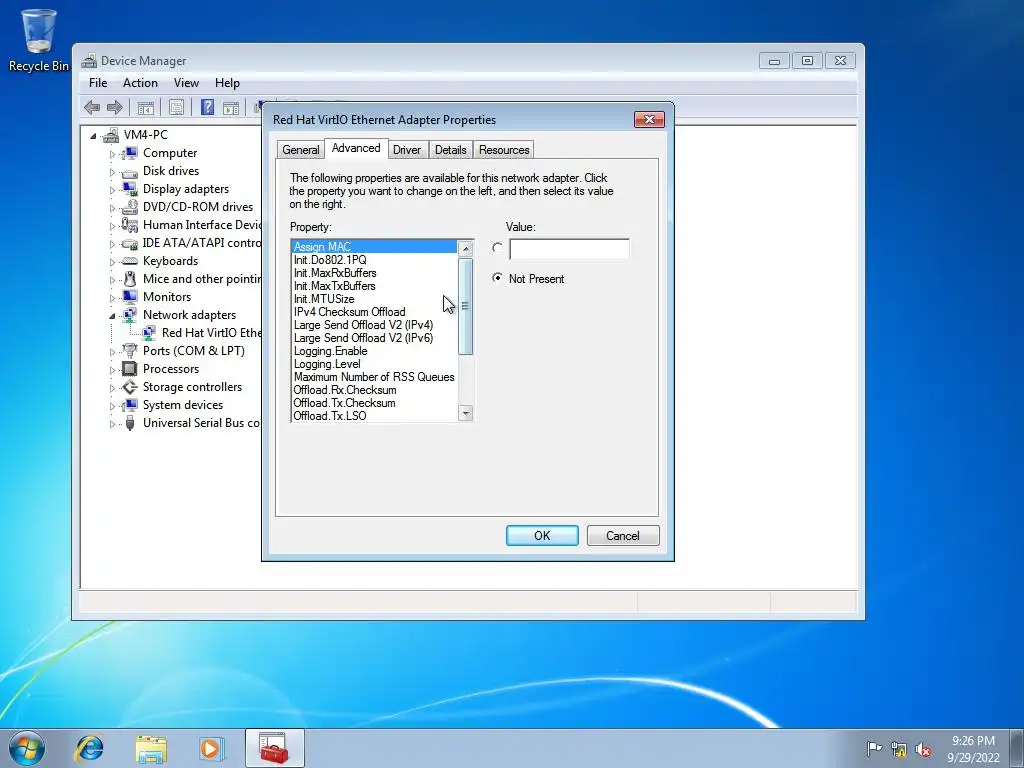Expand the Processors node
Viewport: 1024px width, 768px height.
(x=112, y=370)
